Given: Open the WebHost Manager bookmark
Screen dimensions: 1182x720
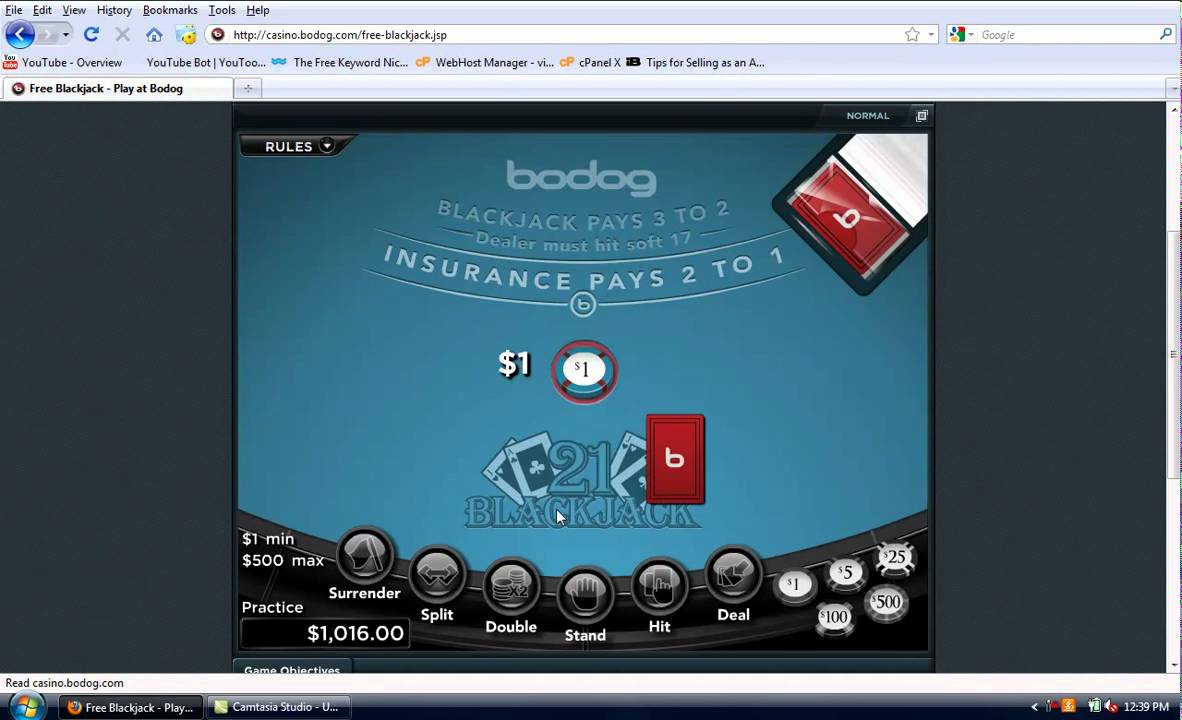Looking at the screenshot, I should 485,63.
